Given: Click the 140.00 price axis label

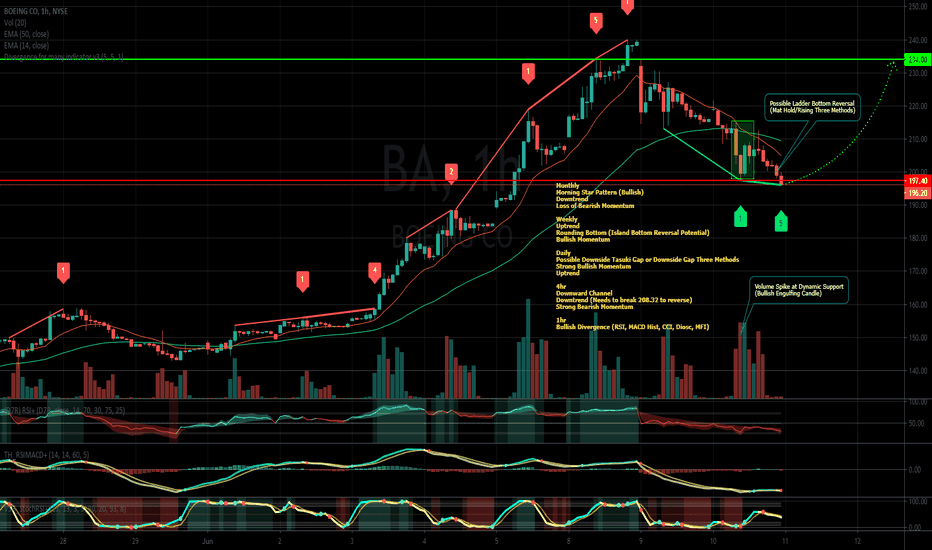Looking at the screenshot, I should pyautogui.click(x=917, y=370).
